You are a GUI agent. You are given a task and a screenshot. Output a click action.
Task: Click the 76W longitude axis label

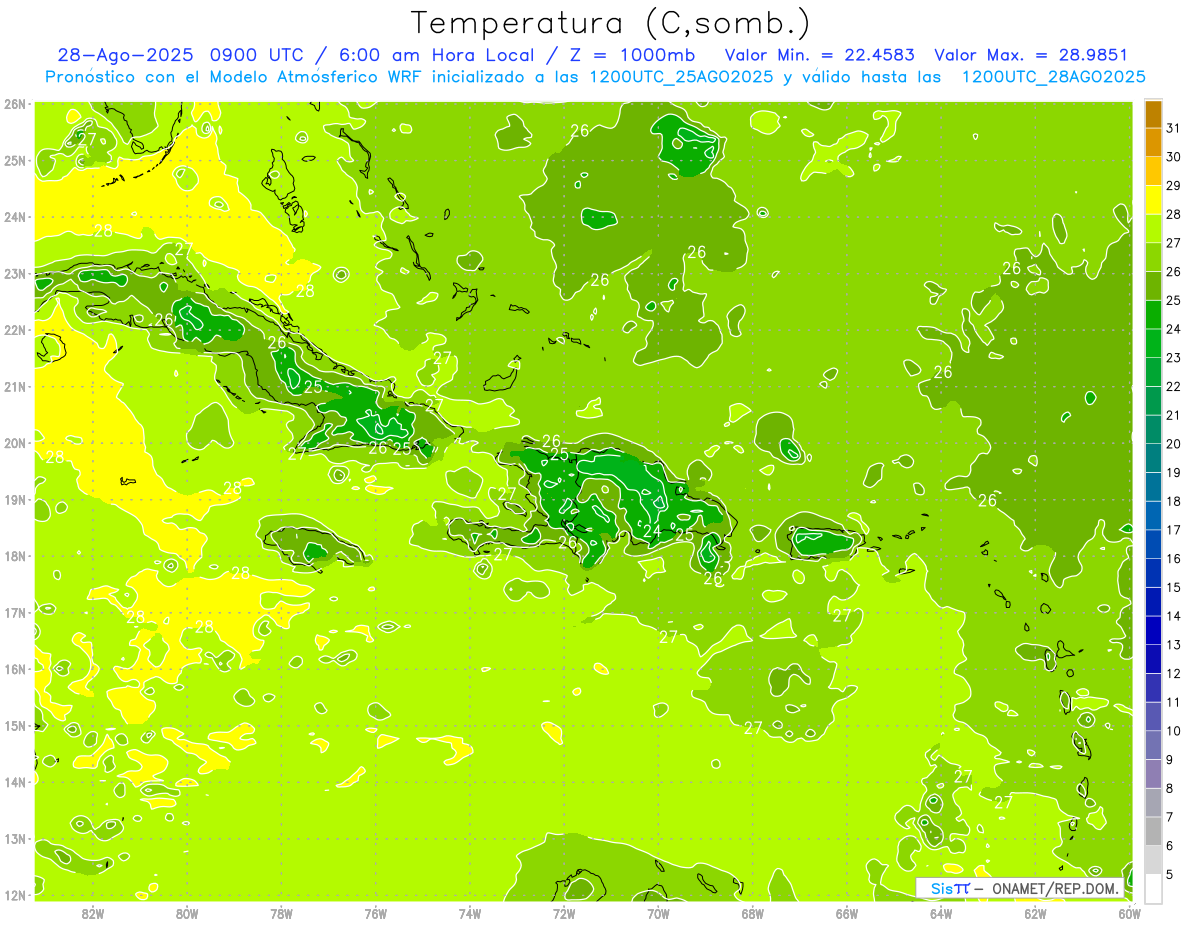tap(376, 913)
